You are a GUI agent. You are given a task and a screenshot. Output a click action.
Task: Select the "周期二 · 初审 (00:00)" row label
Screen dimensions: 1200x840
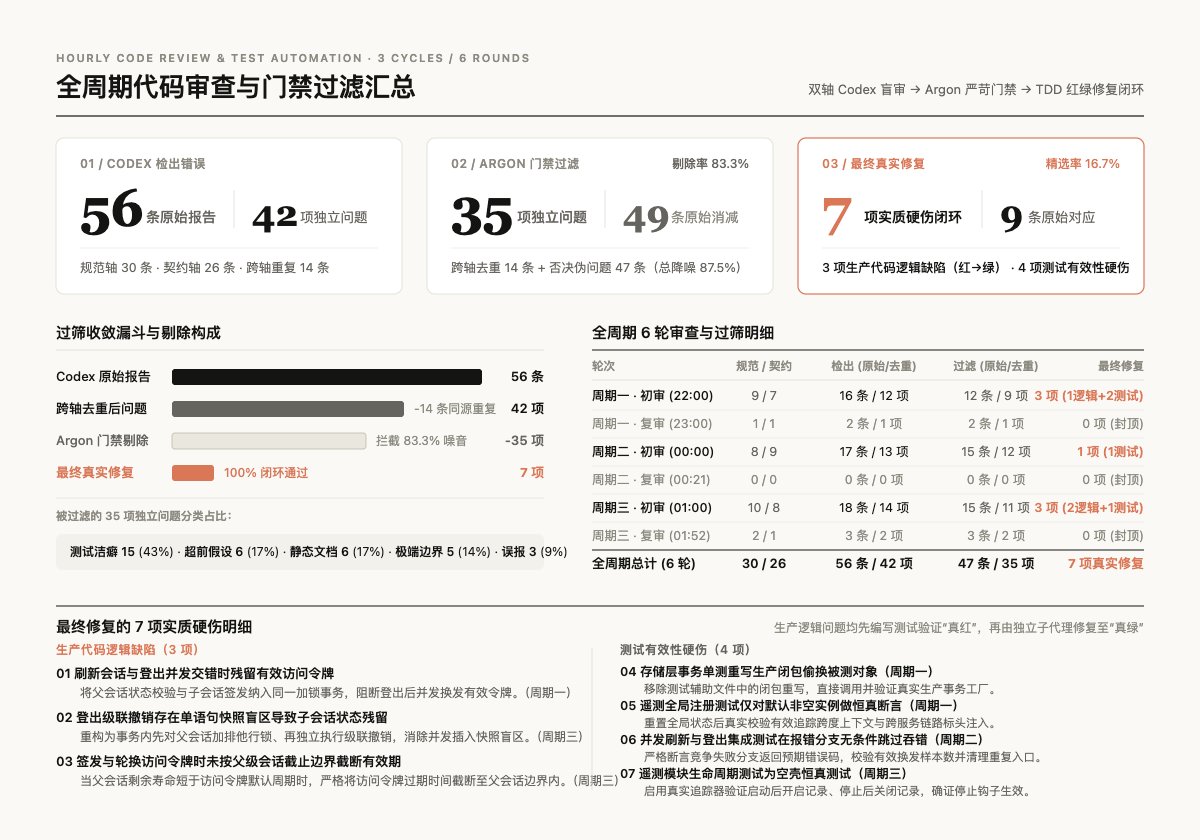point(652,452)
